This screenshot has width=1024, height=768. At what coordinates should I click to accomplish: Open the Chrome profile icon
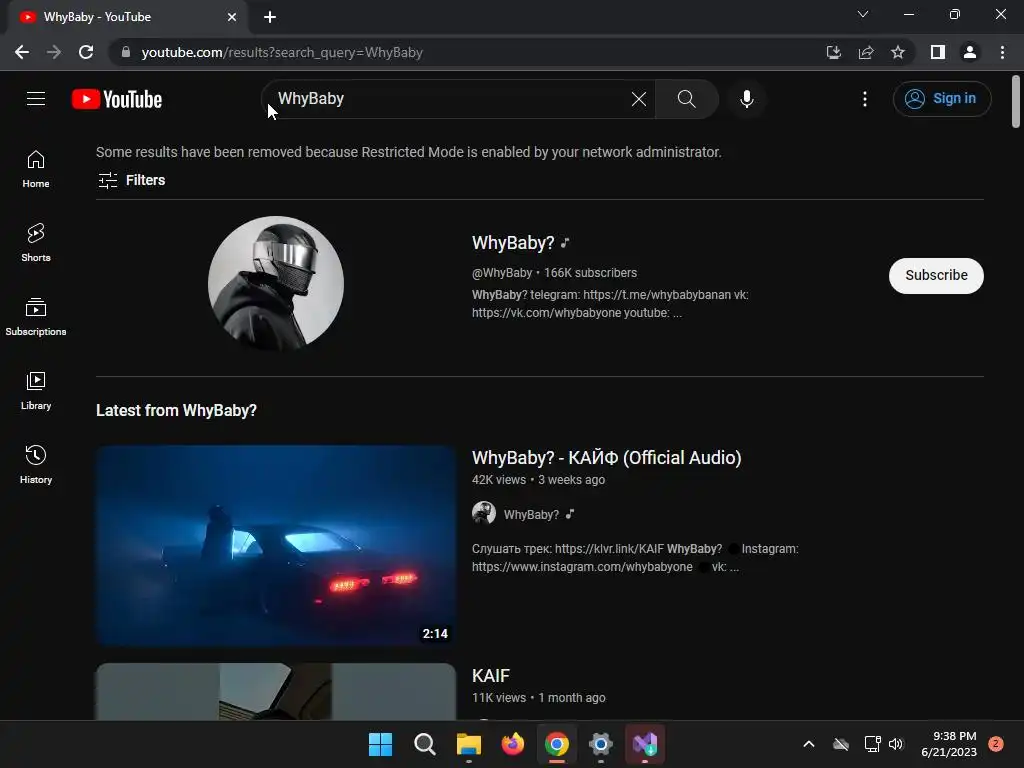click(x=970, y=52)
